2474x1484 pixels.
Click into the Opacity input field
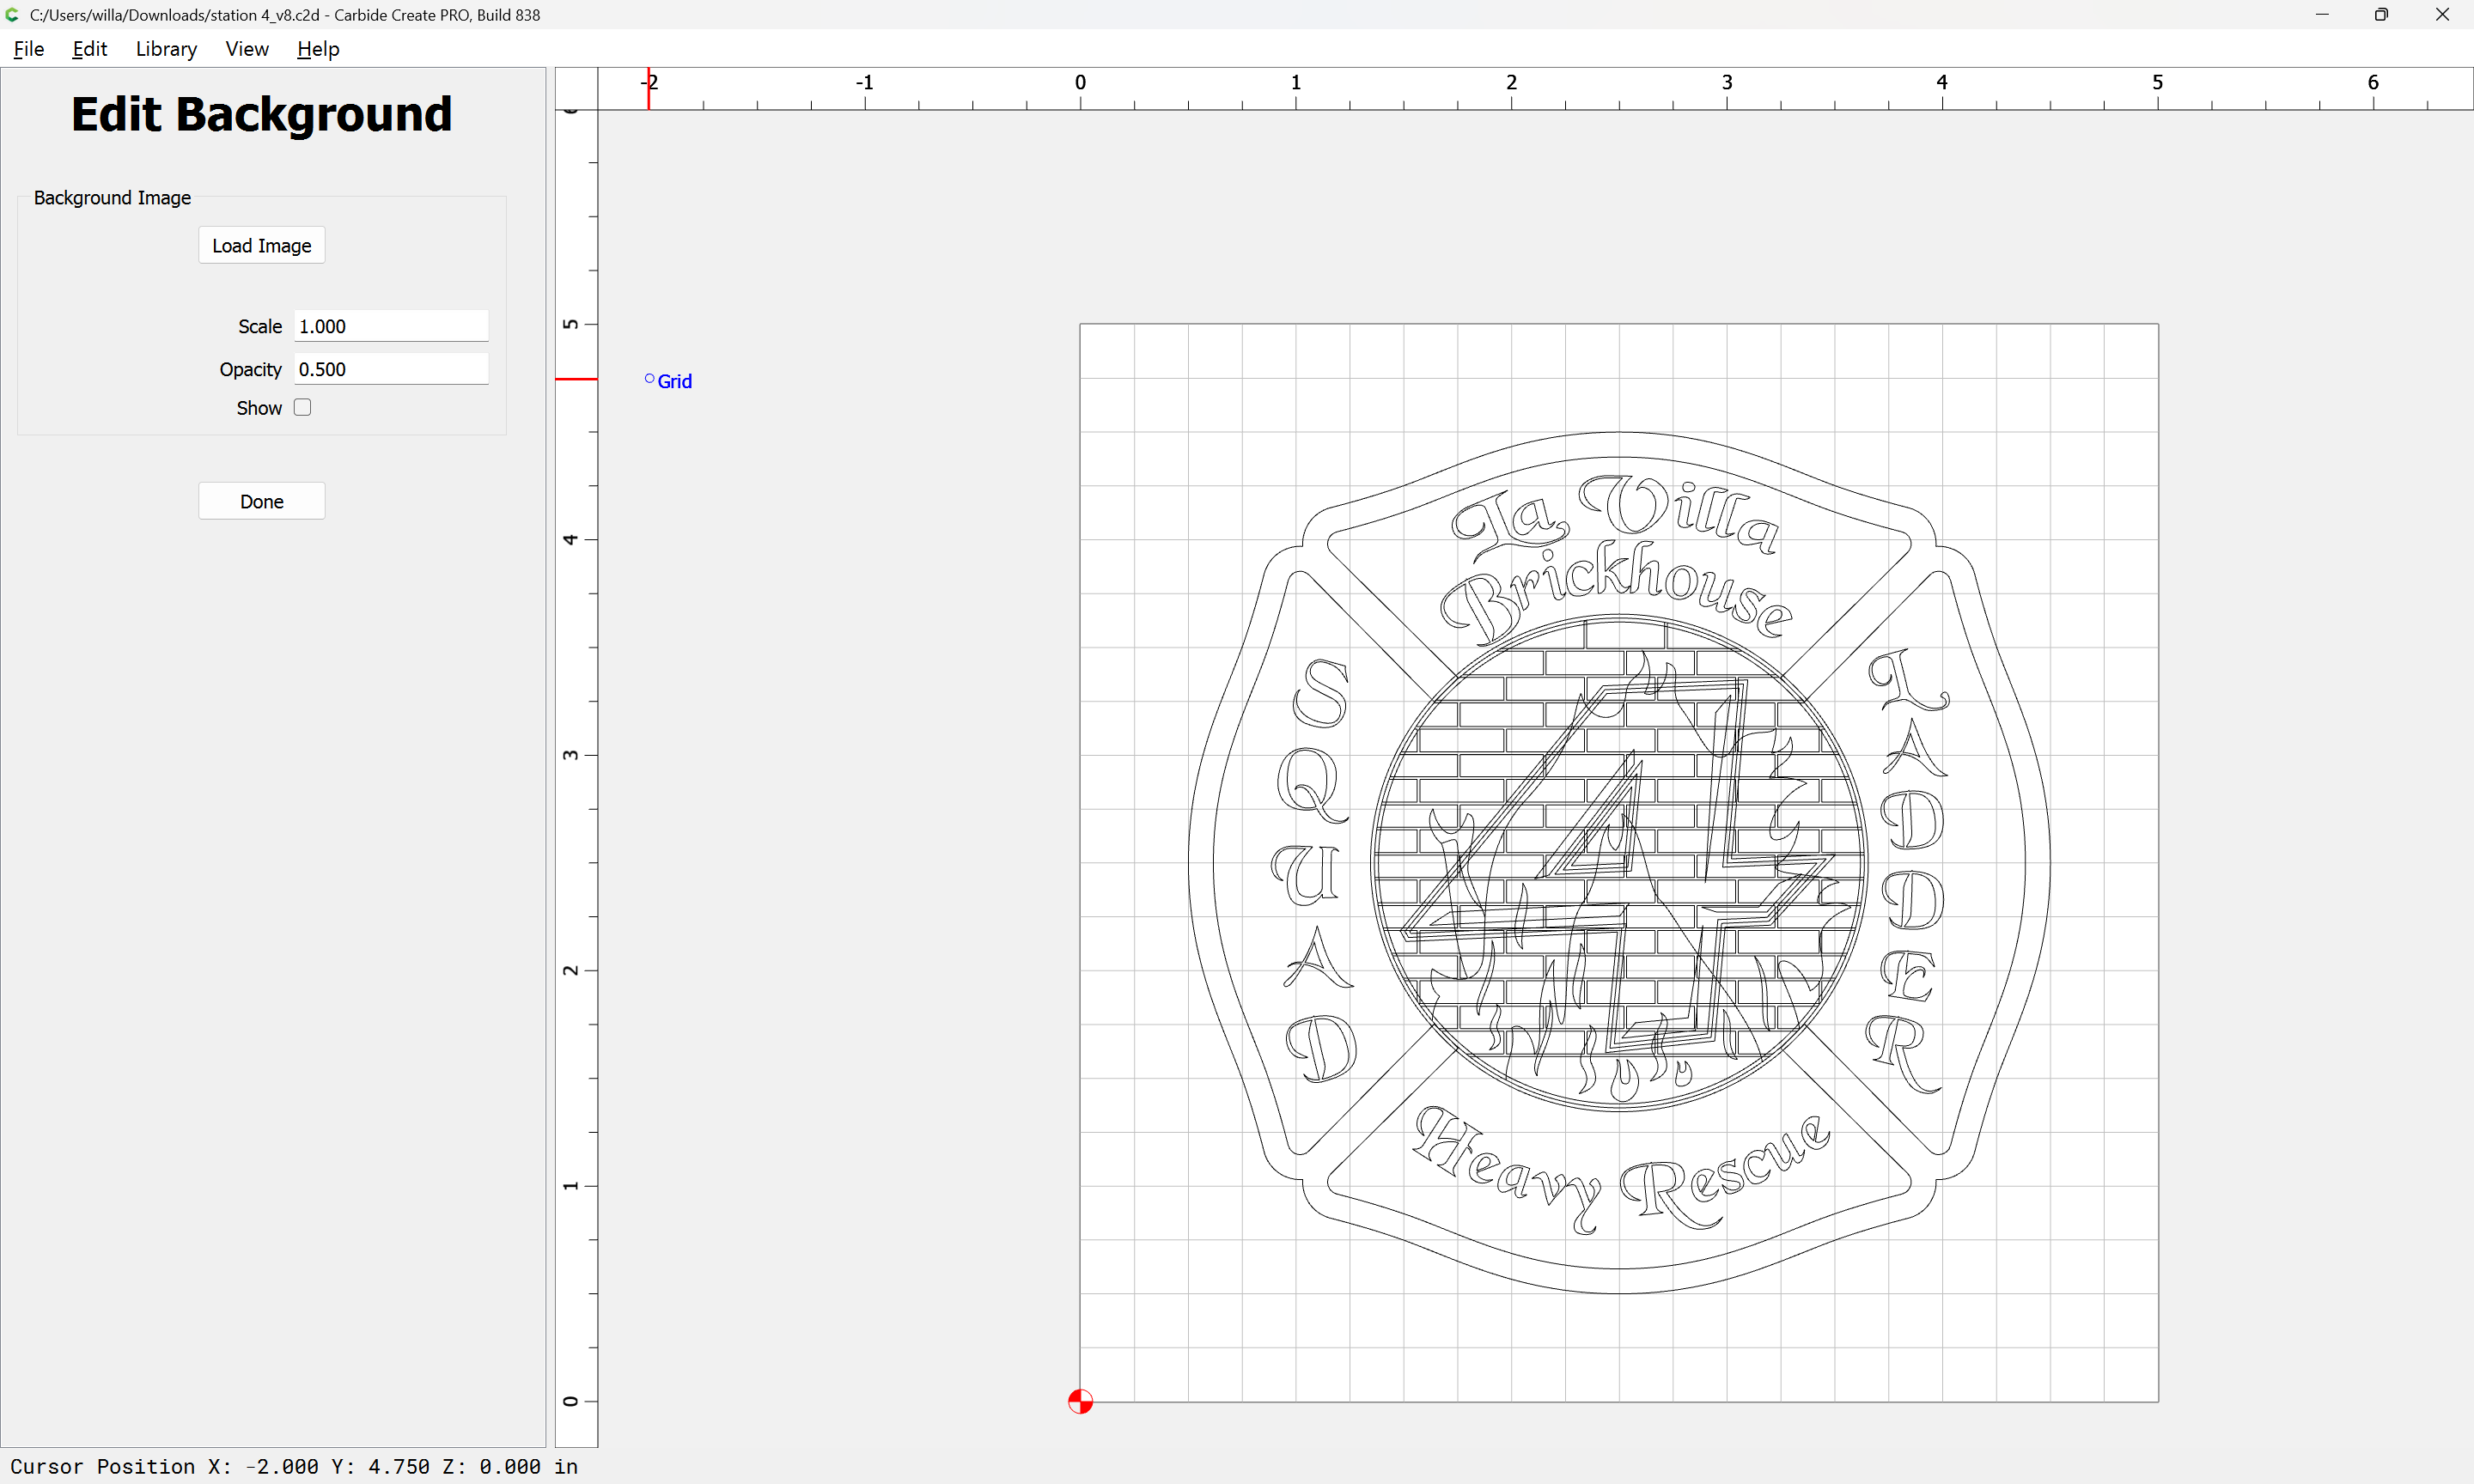390,369
